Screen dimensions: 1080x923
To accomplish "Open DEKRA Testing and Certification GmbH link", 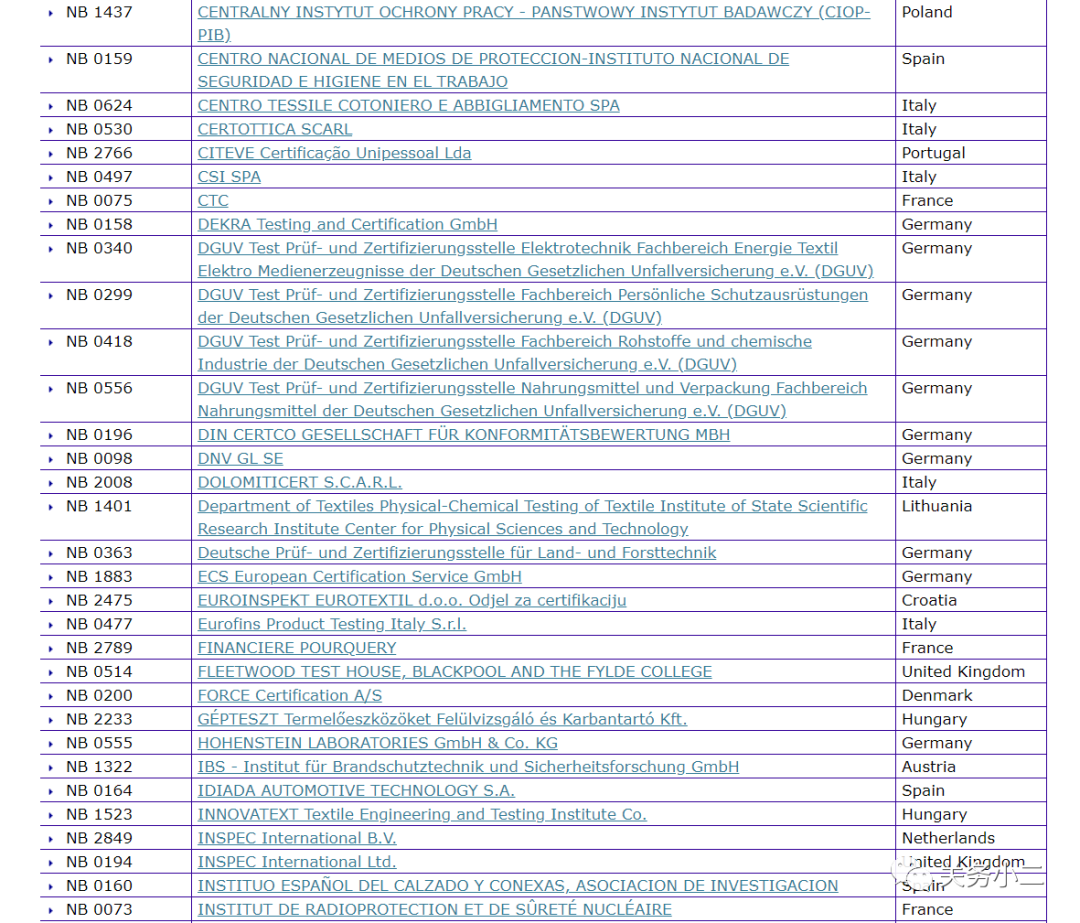I will tap(347, 224).
